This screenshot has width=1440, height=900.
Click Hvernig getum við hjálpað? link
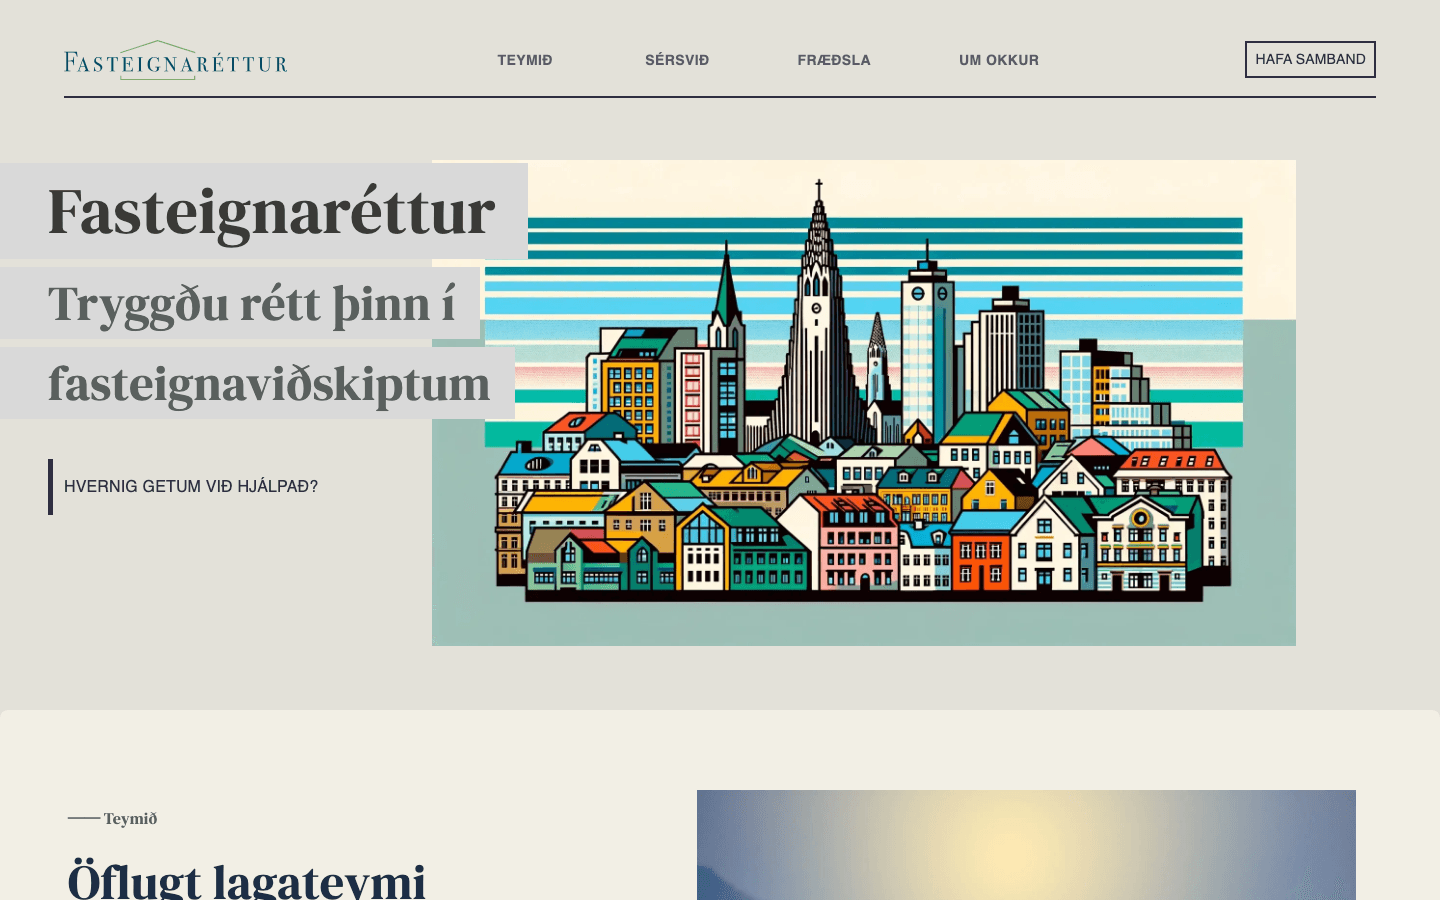(x=191, y=487)
